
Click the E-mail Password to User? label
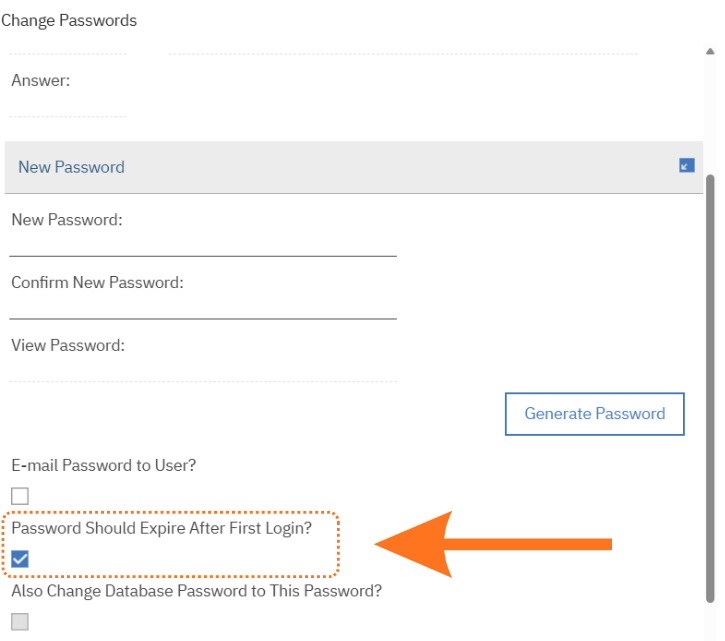[104, 465]
